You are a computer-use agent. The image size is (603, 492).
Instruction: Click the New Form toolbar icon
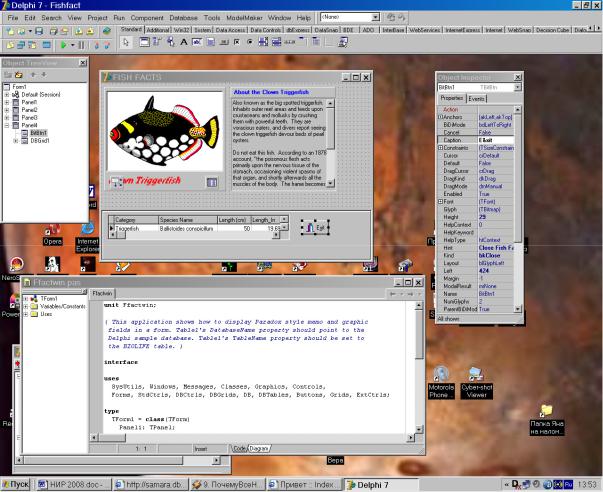[47, 45]
